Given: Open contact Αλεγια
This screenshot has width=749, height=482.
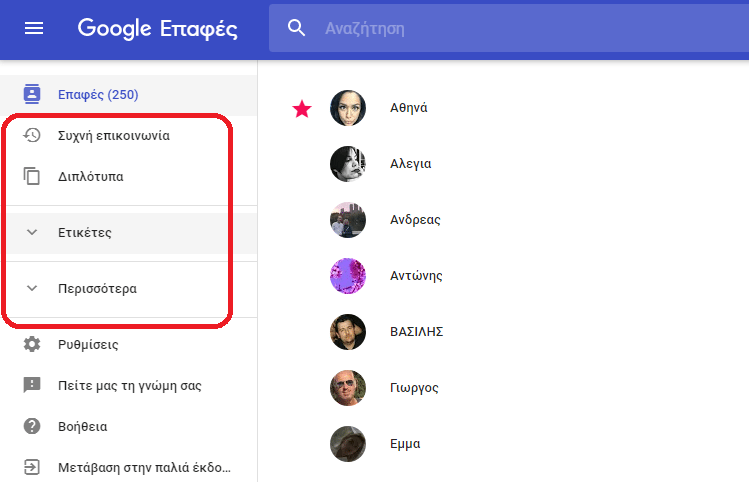Looking at the screenshot, I should click(x=410, y=163).
